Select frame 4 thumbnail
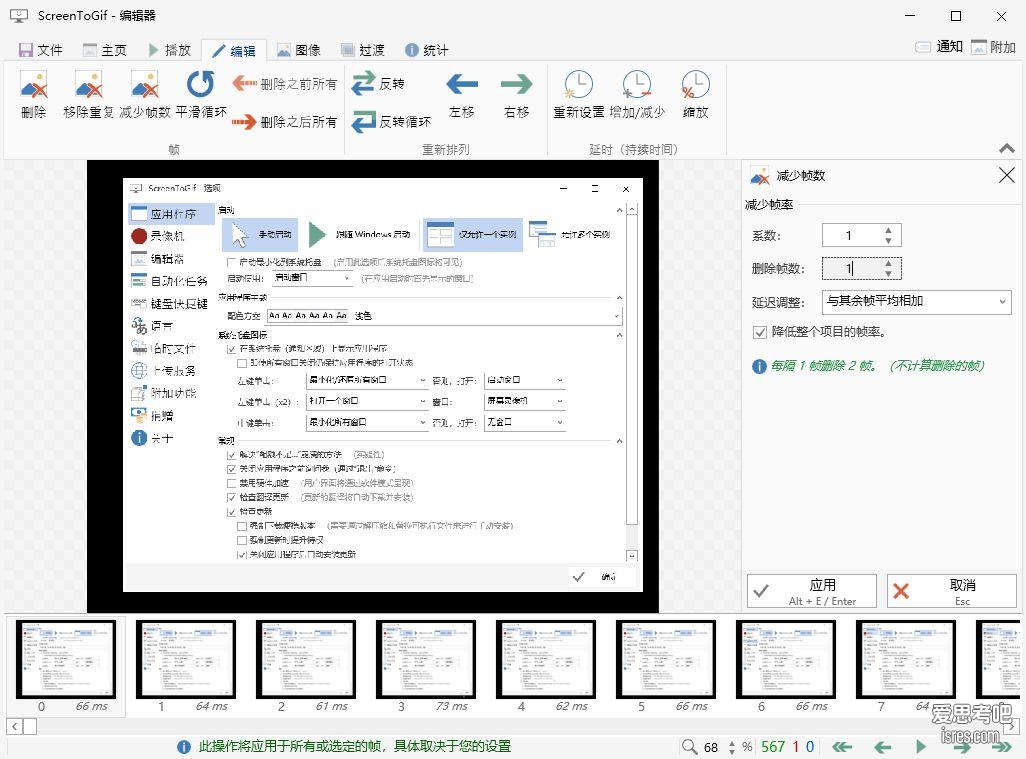 point(546,660)
